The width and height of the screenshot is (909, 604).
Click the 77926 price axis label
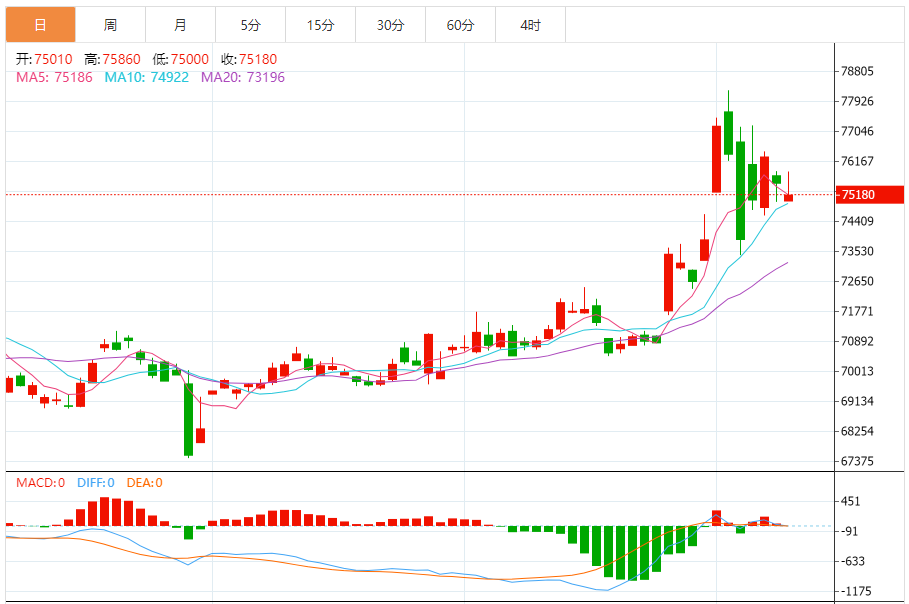point(857,101)
